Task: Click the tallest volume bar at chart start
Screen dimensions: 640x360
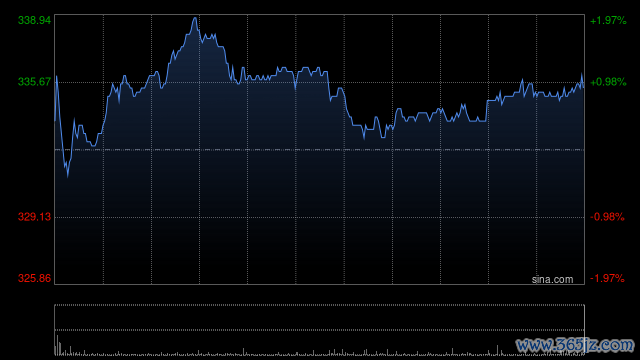Action: point(57,345)
